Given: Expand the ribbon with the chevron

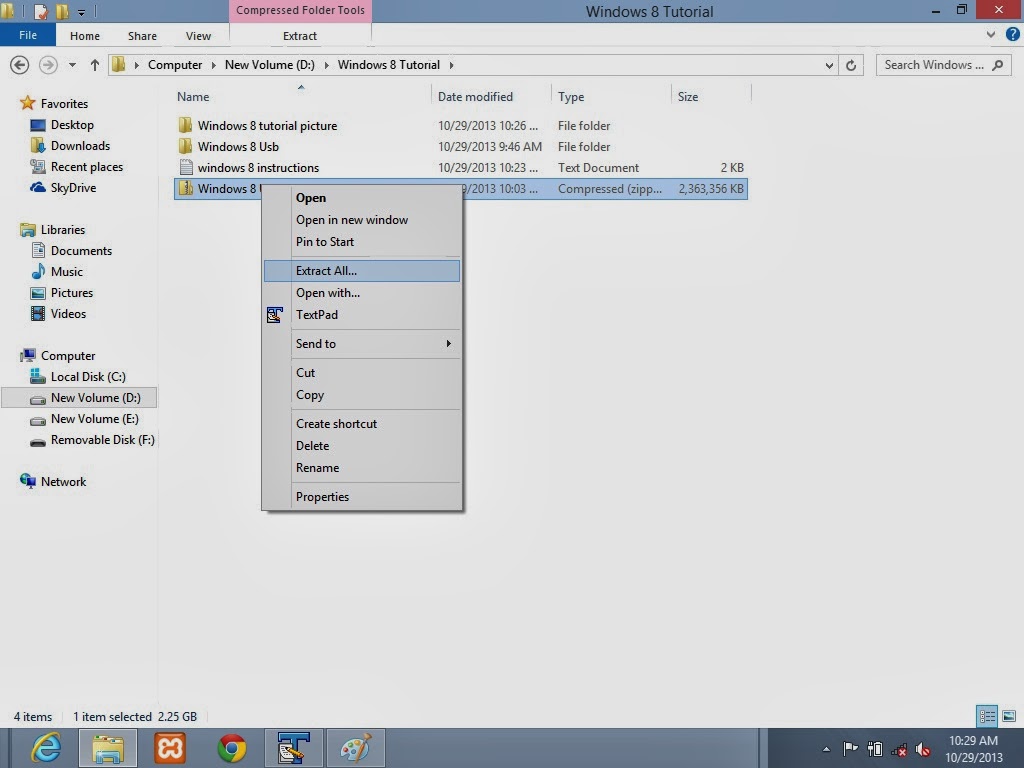Looking at the screenshot, I should tap(991, 35).
